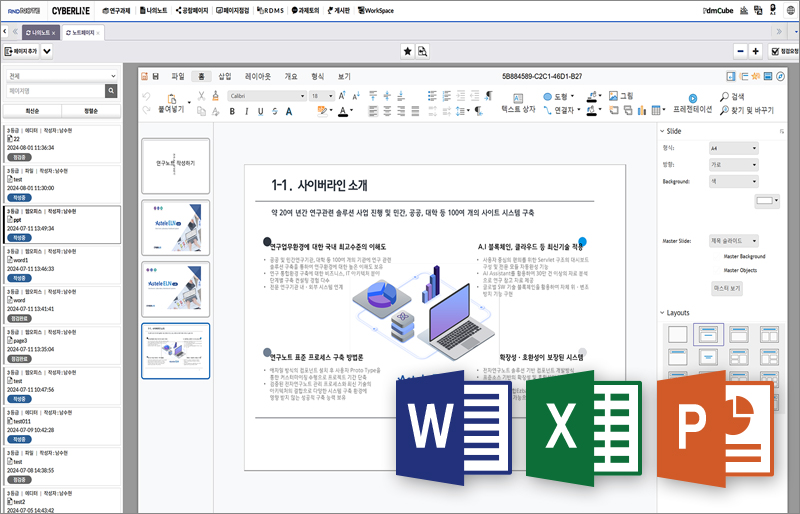Center align the text
Screen dimensions: 800x514
[387, 111]
